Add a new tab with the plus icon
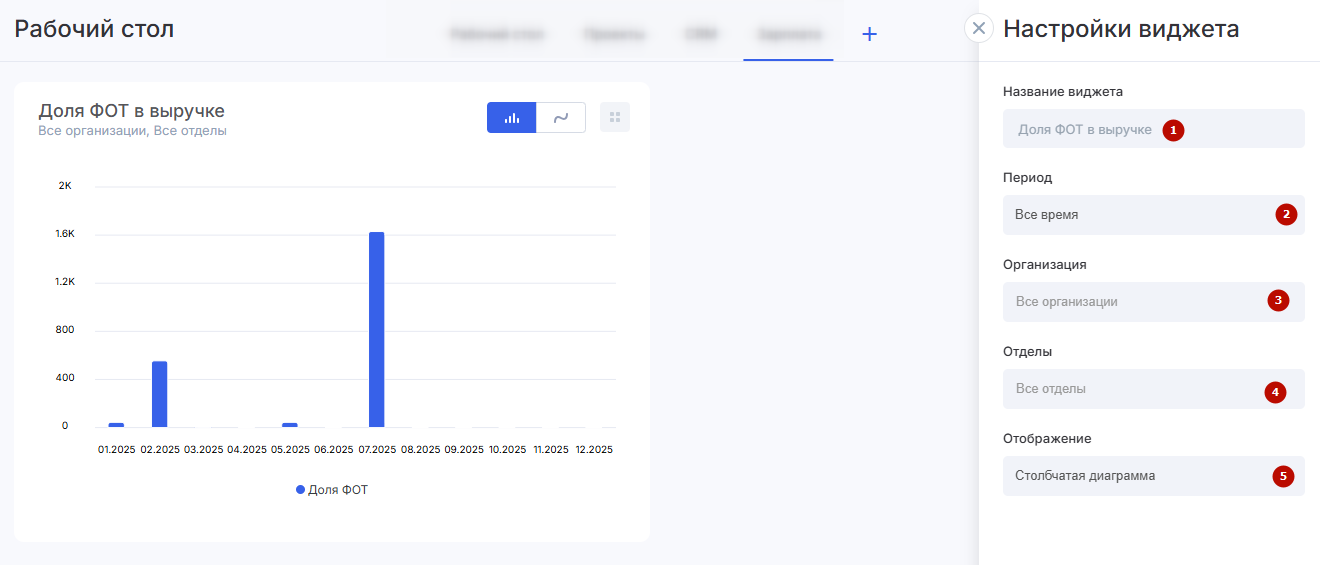Image resolution: width=1320 pixels, height=565 pixels. 869,34
